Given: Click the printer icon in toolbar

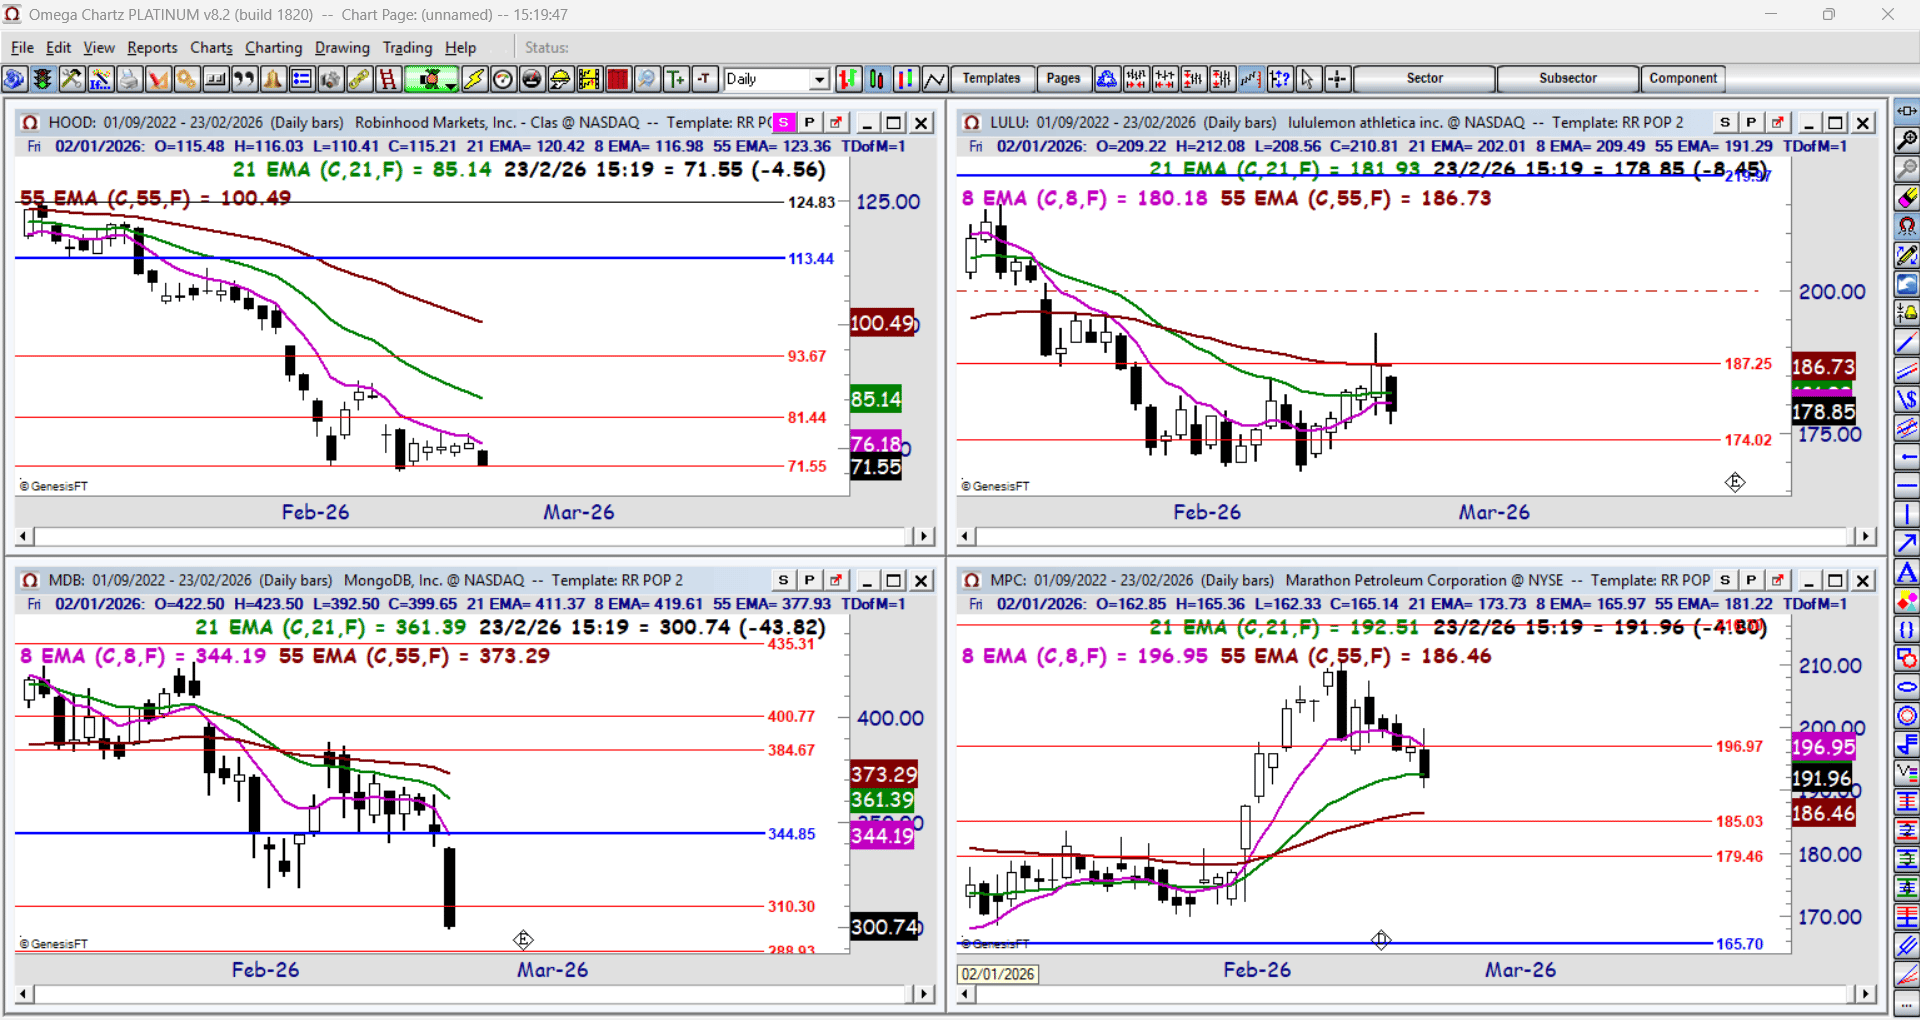Looking at the screenshot, I should (129, 79).
